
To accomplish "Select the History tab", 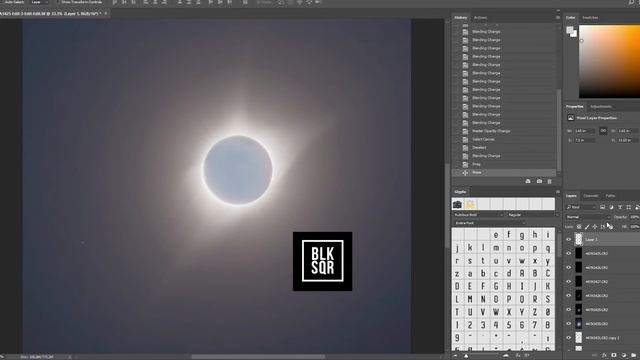I will [x=460, y=18].
